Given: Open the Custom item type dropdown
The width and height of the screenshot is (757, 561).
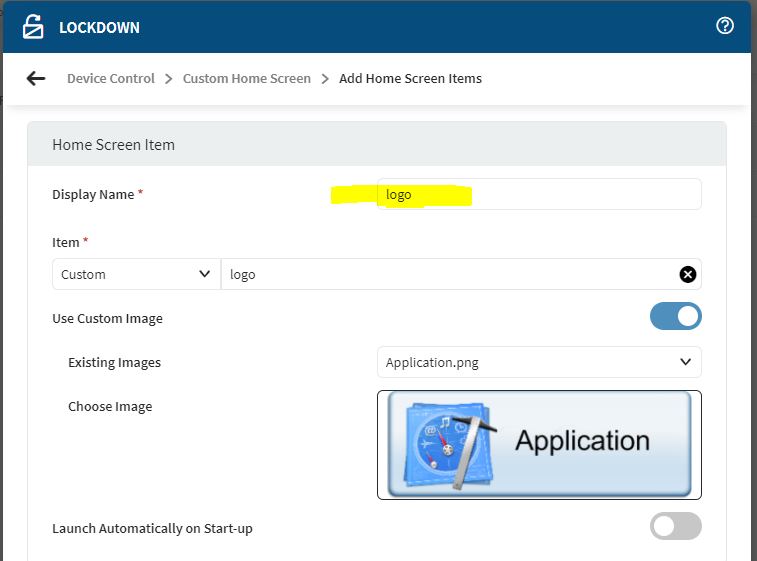Looking at the screenshot, I should point(135,274).
